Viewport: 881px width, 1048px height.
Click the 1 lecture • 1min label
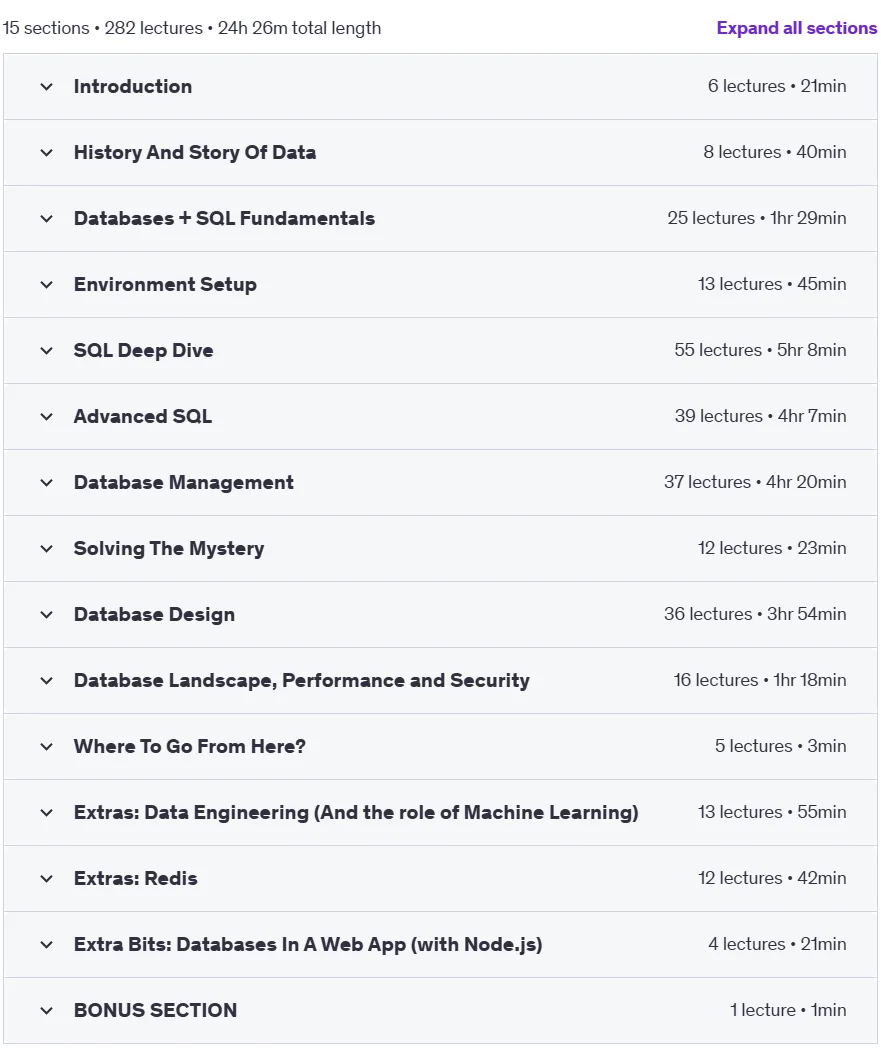[787, 1010]
